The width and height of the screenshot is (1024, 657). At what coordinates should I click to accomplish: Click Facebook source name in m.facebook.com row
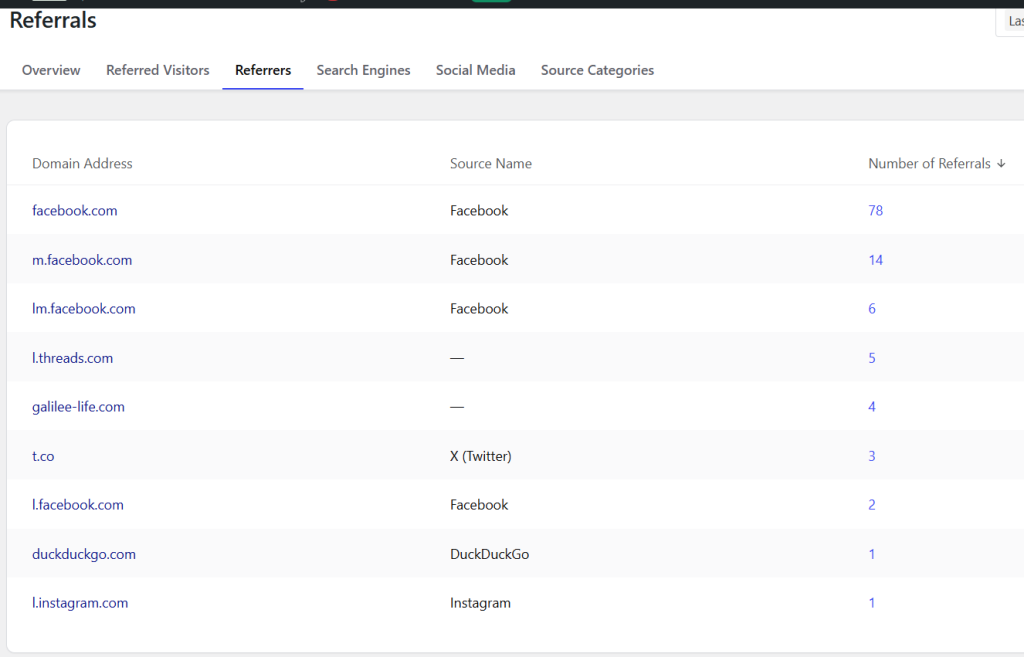pos(479,260)
